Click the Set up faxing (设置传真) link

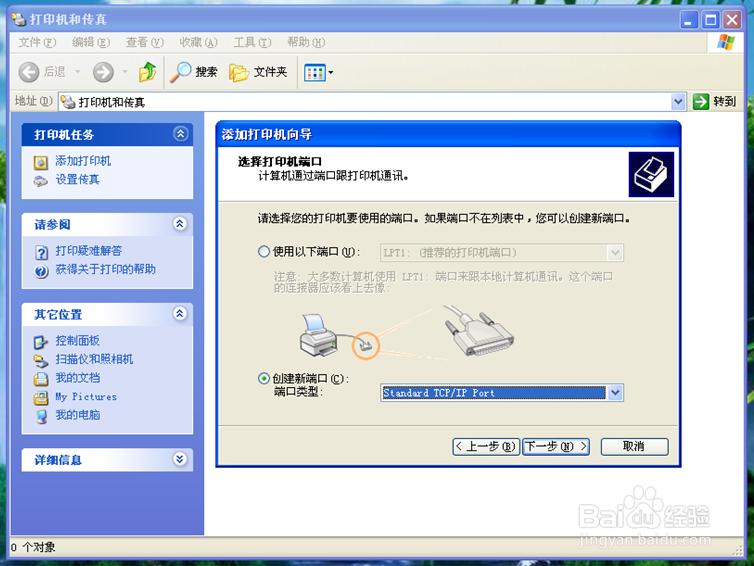[77, 179]
